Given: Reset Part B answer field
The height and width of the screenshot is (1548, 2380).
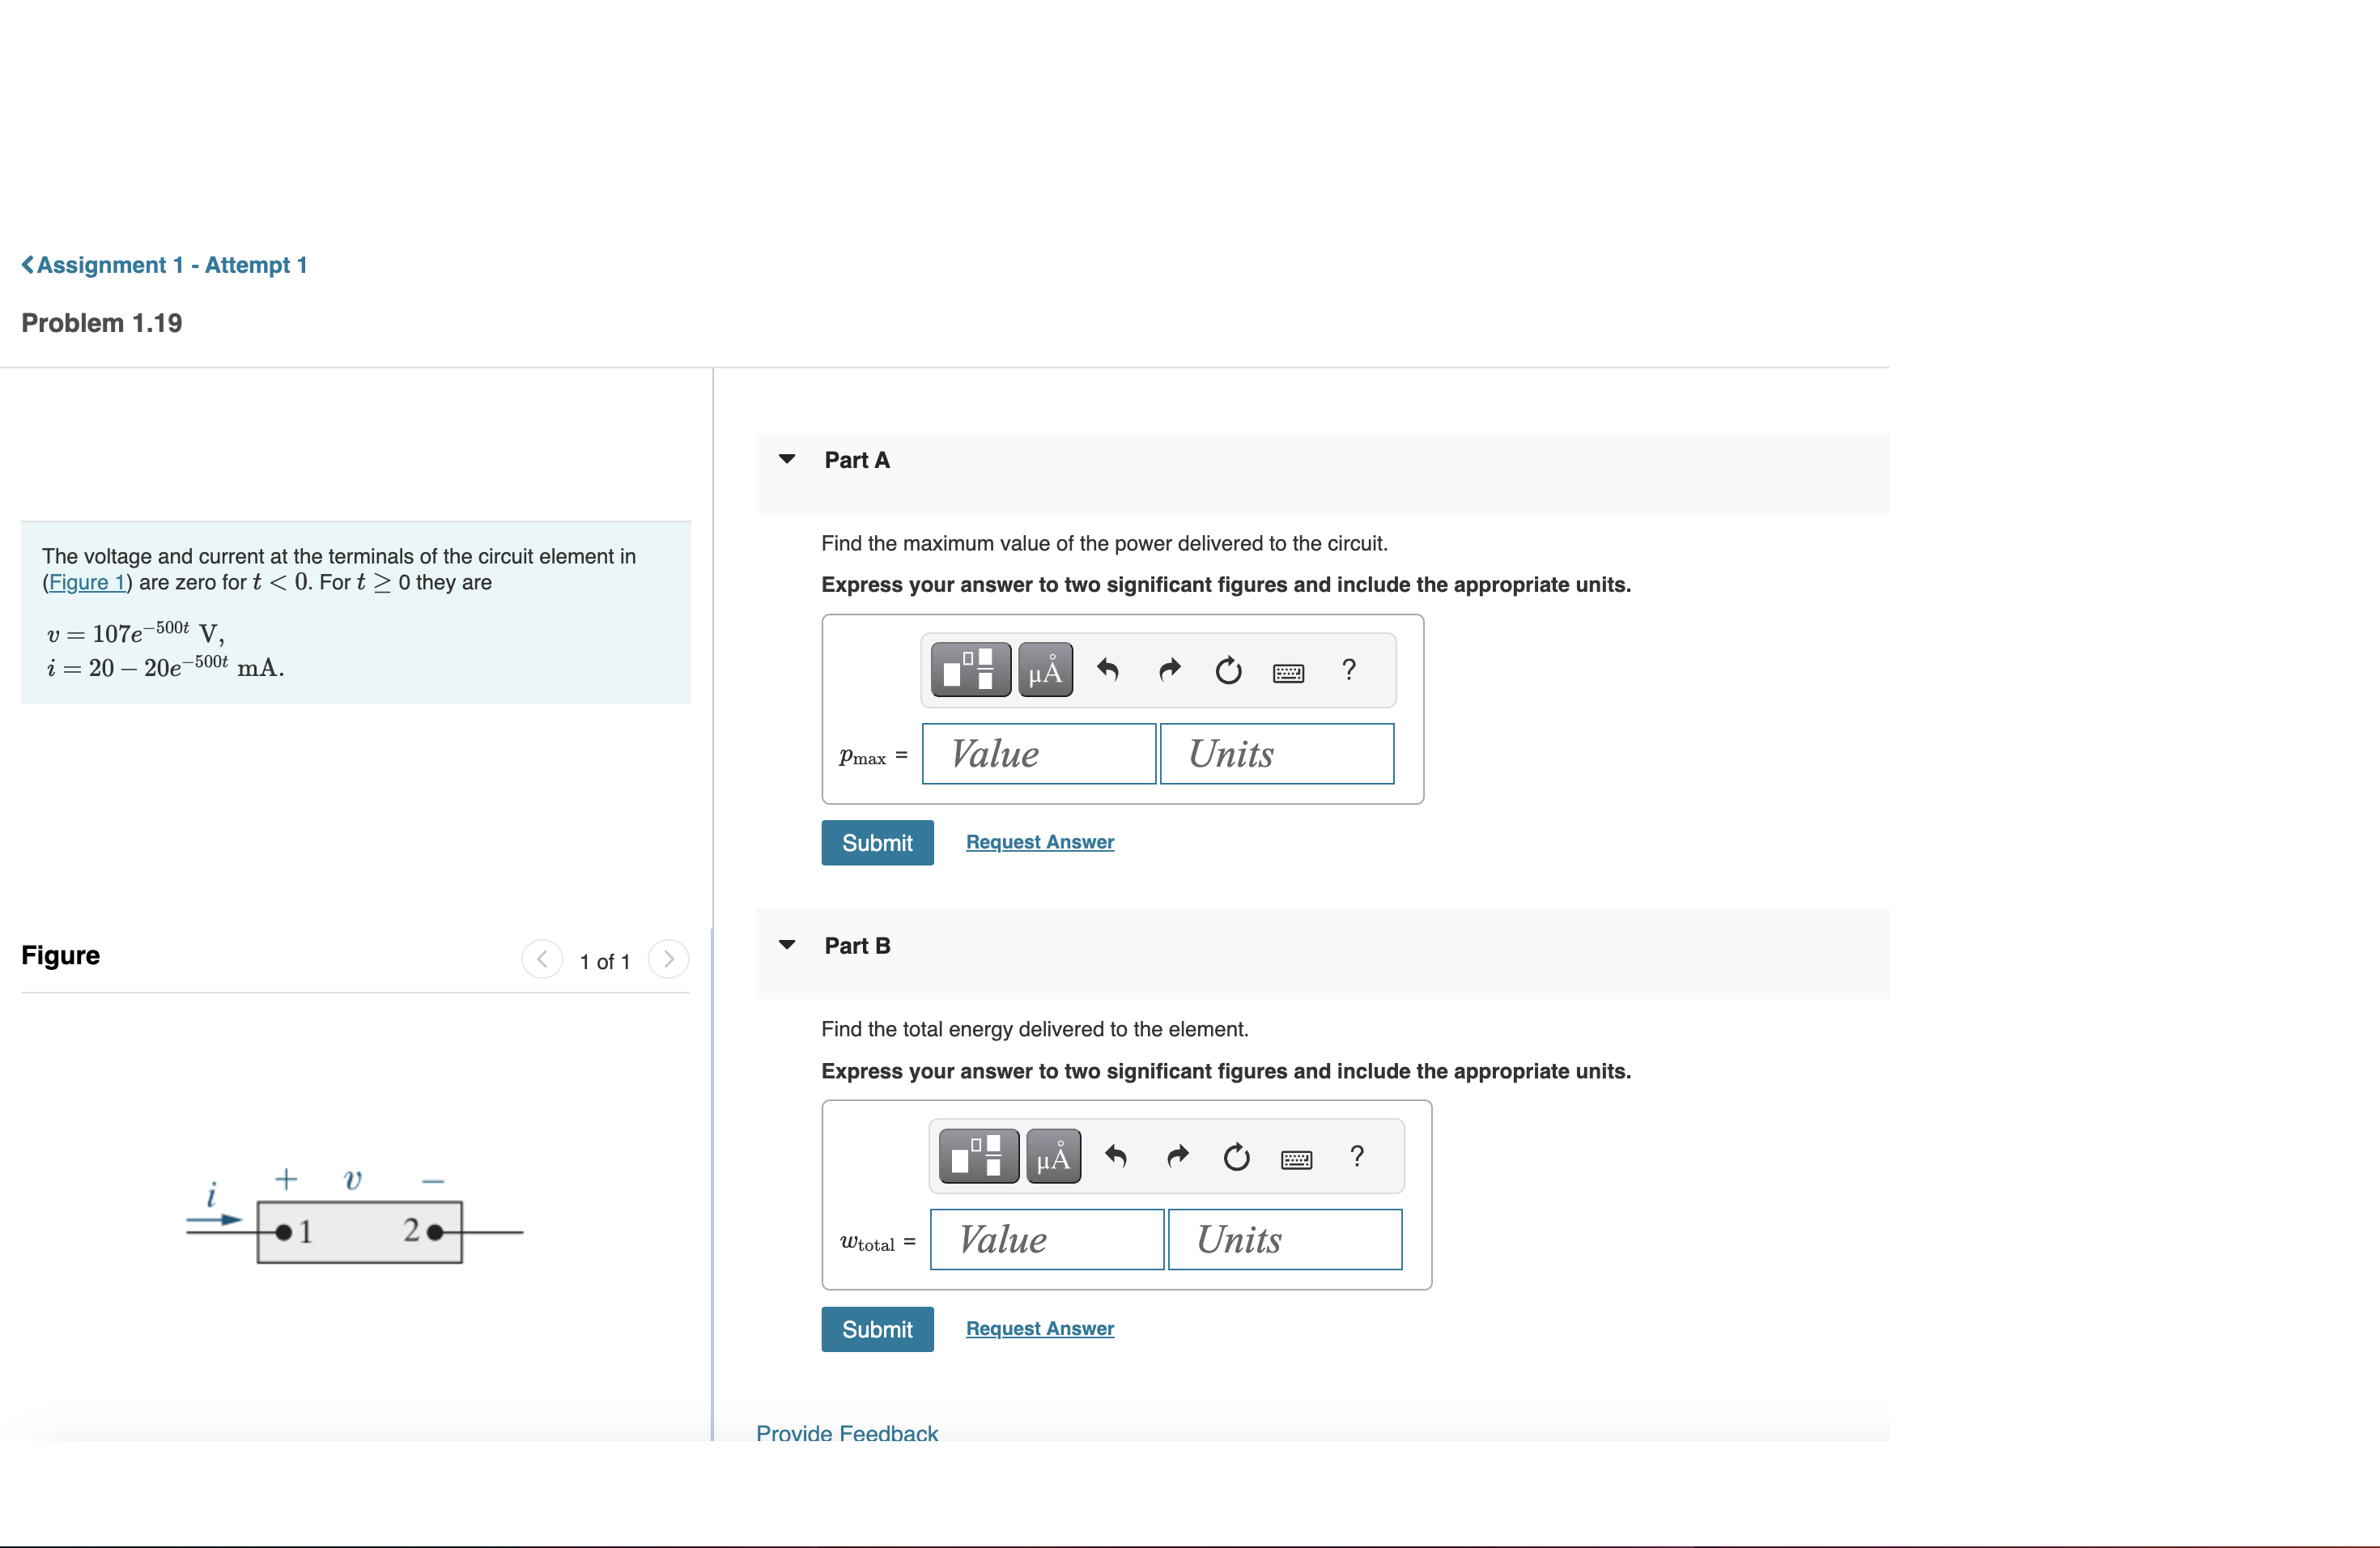Looking at the screenshot, I should [x=1237, y=1156].
